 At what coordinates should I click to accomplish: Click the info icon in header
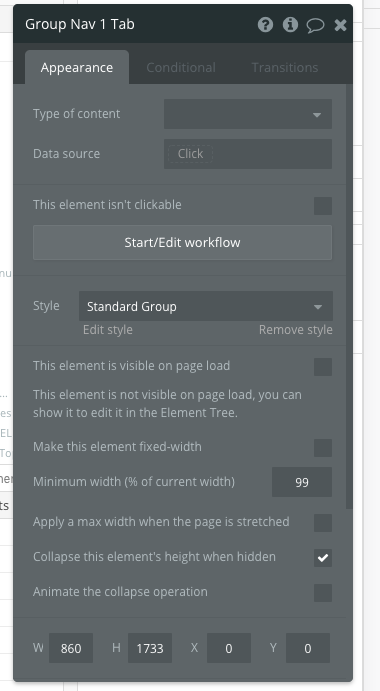tap(290, 25)
